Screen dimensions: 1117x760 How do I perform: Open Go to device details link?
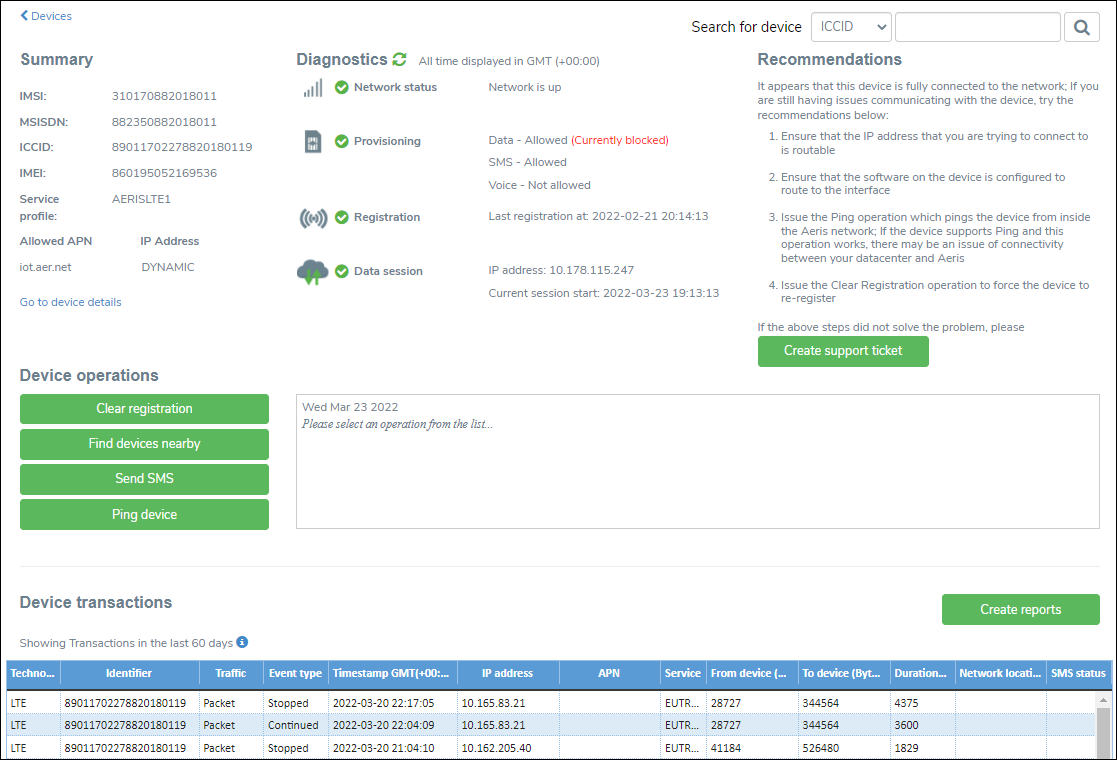pyautogui.click(x=71, y=302)
